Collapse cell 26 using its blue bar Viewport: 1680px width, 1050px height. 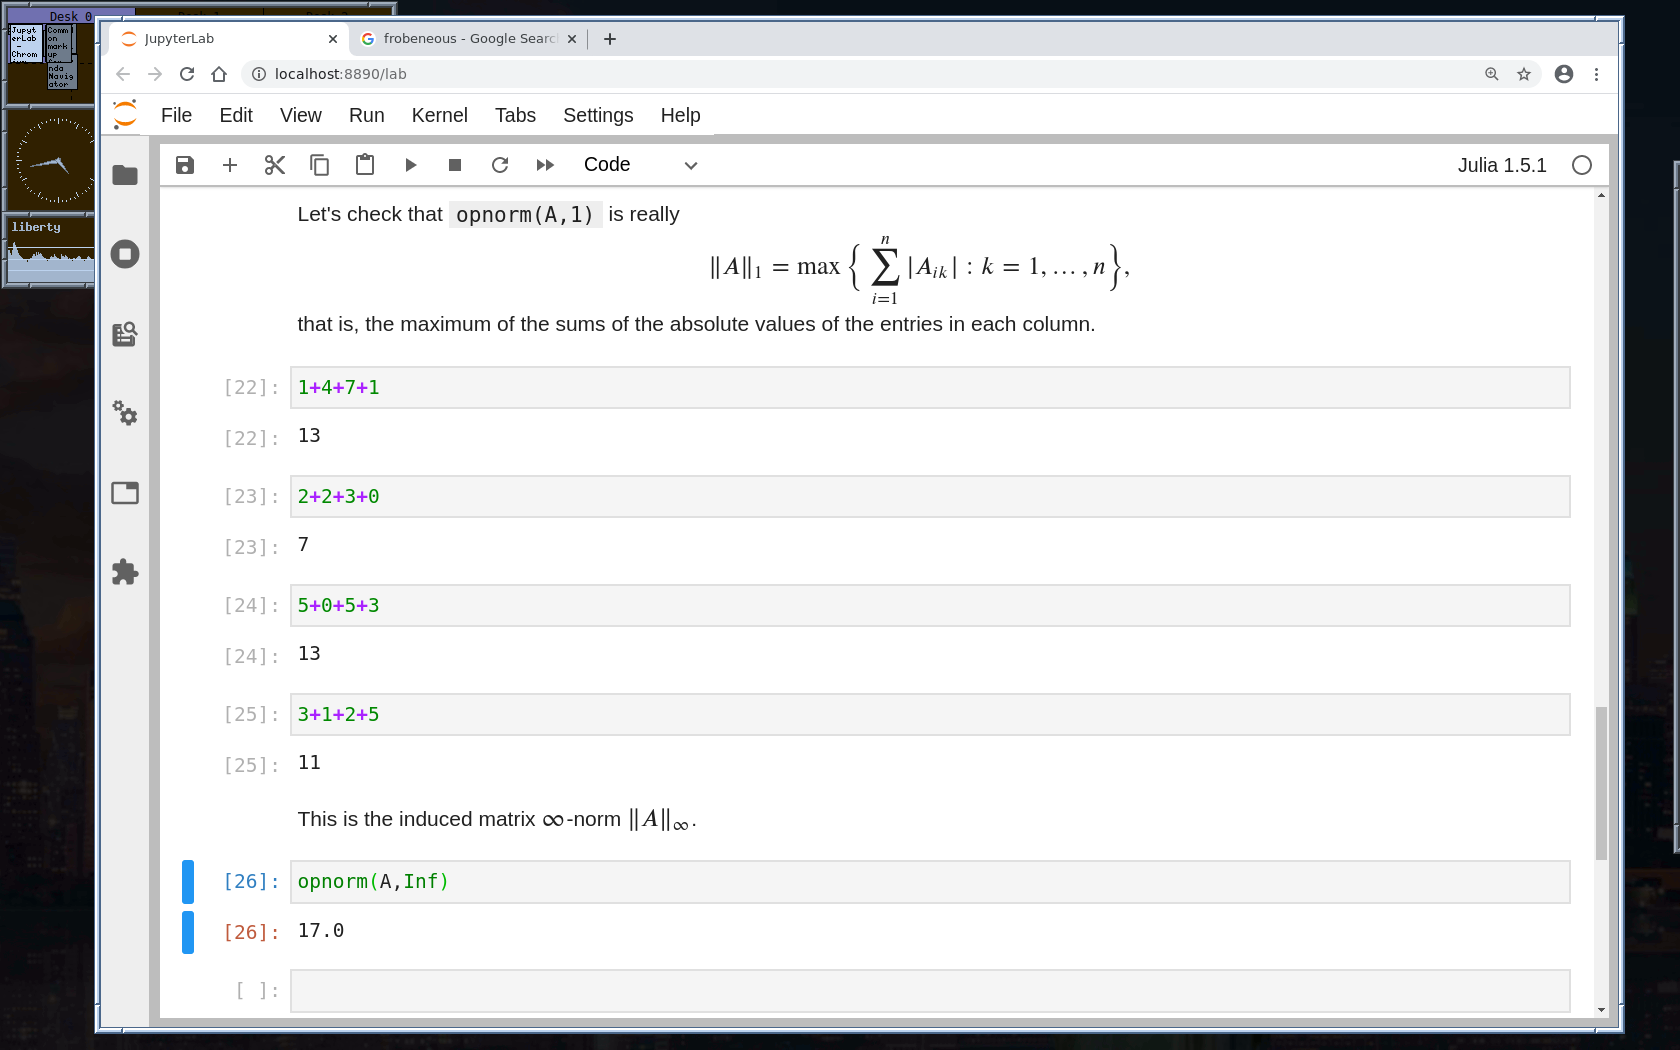tap(188, 882)
